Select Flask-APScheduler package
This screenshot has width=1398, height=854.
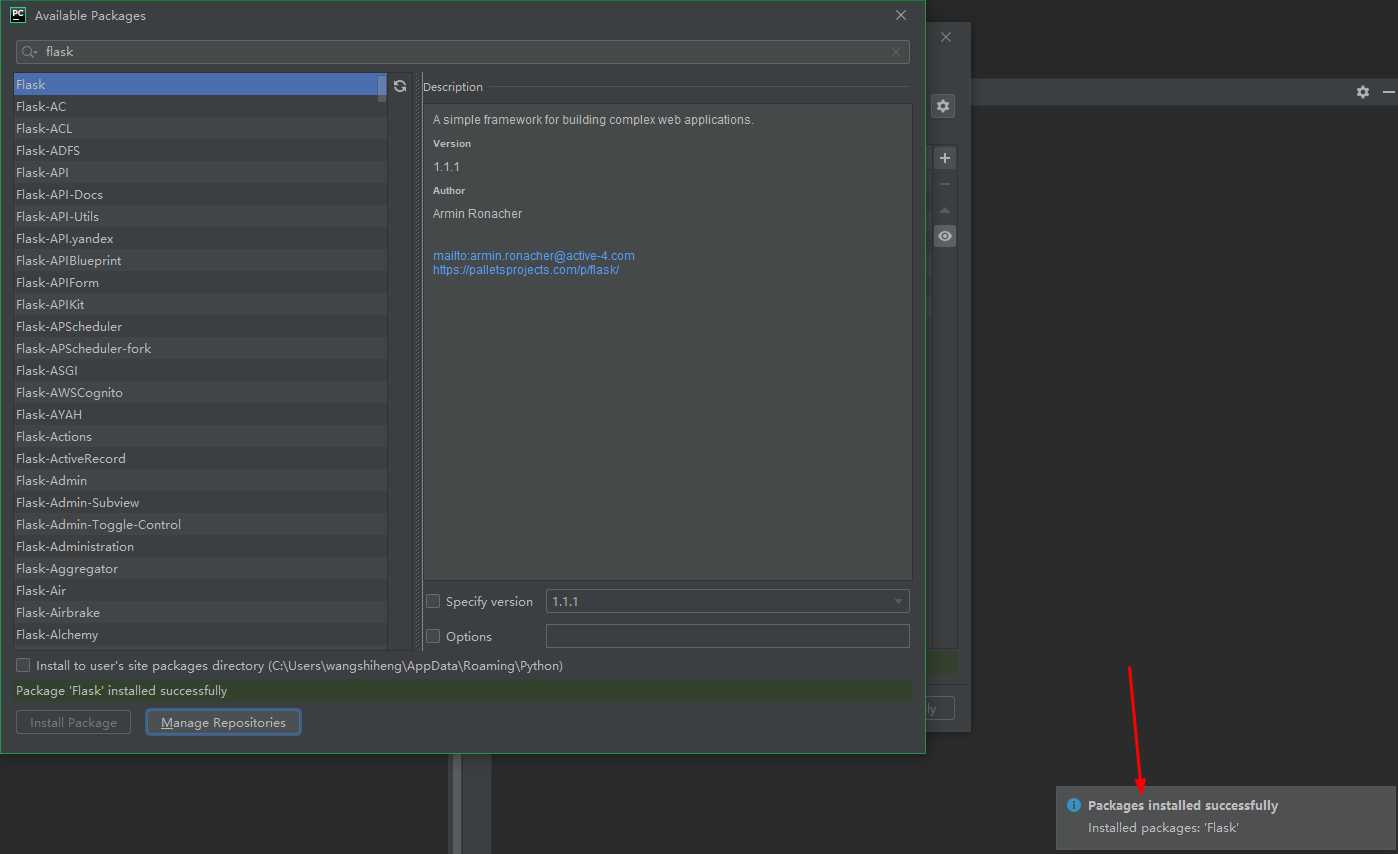click(200, 327)
